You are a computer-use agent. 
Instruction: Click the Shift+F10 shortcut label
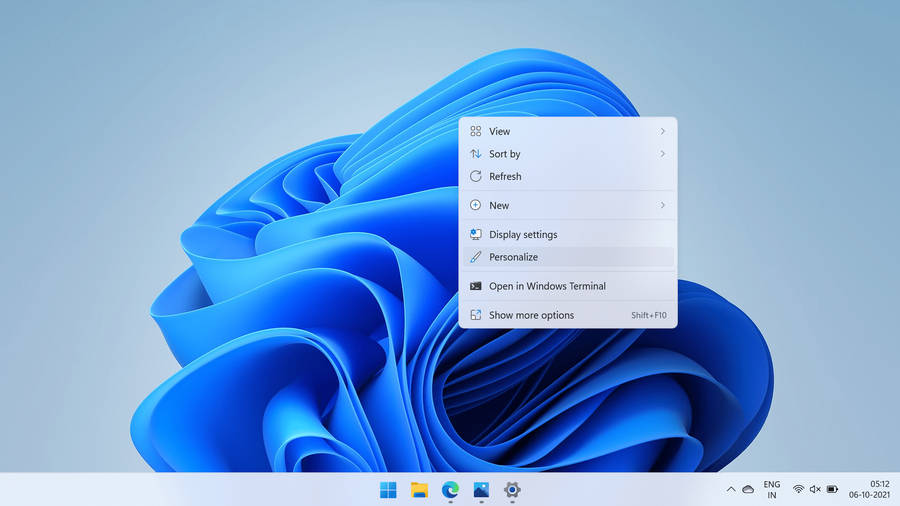tap(649, 315)
